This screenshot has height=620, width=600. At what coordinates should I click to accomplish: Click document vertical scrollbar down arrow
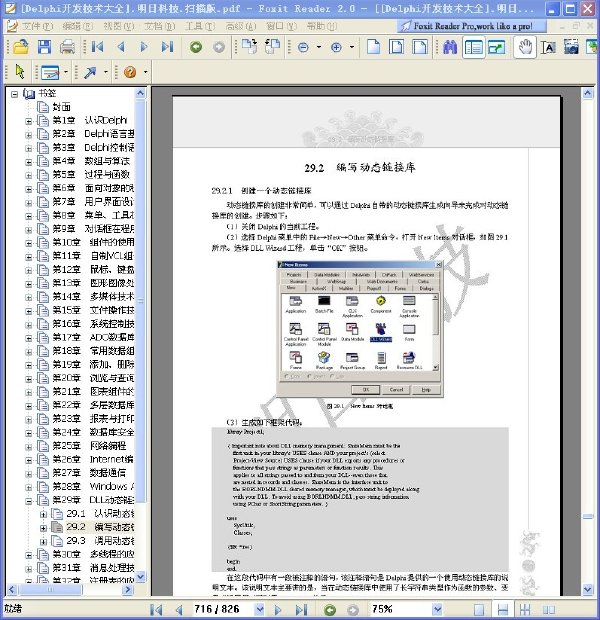point(588,590)
